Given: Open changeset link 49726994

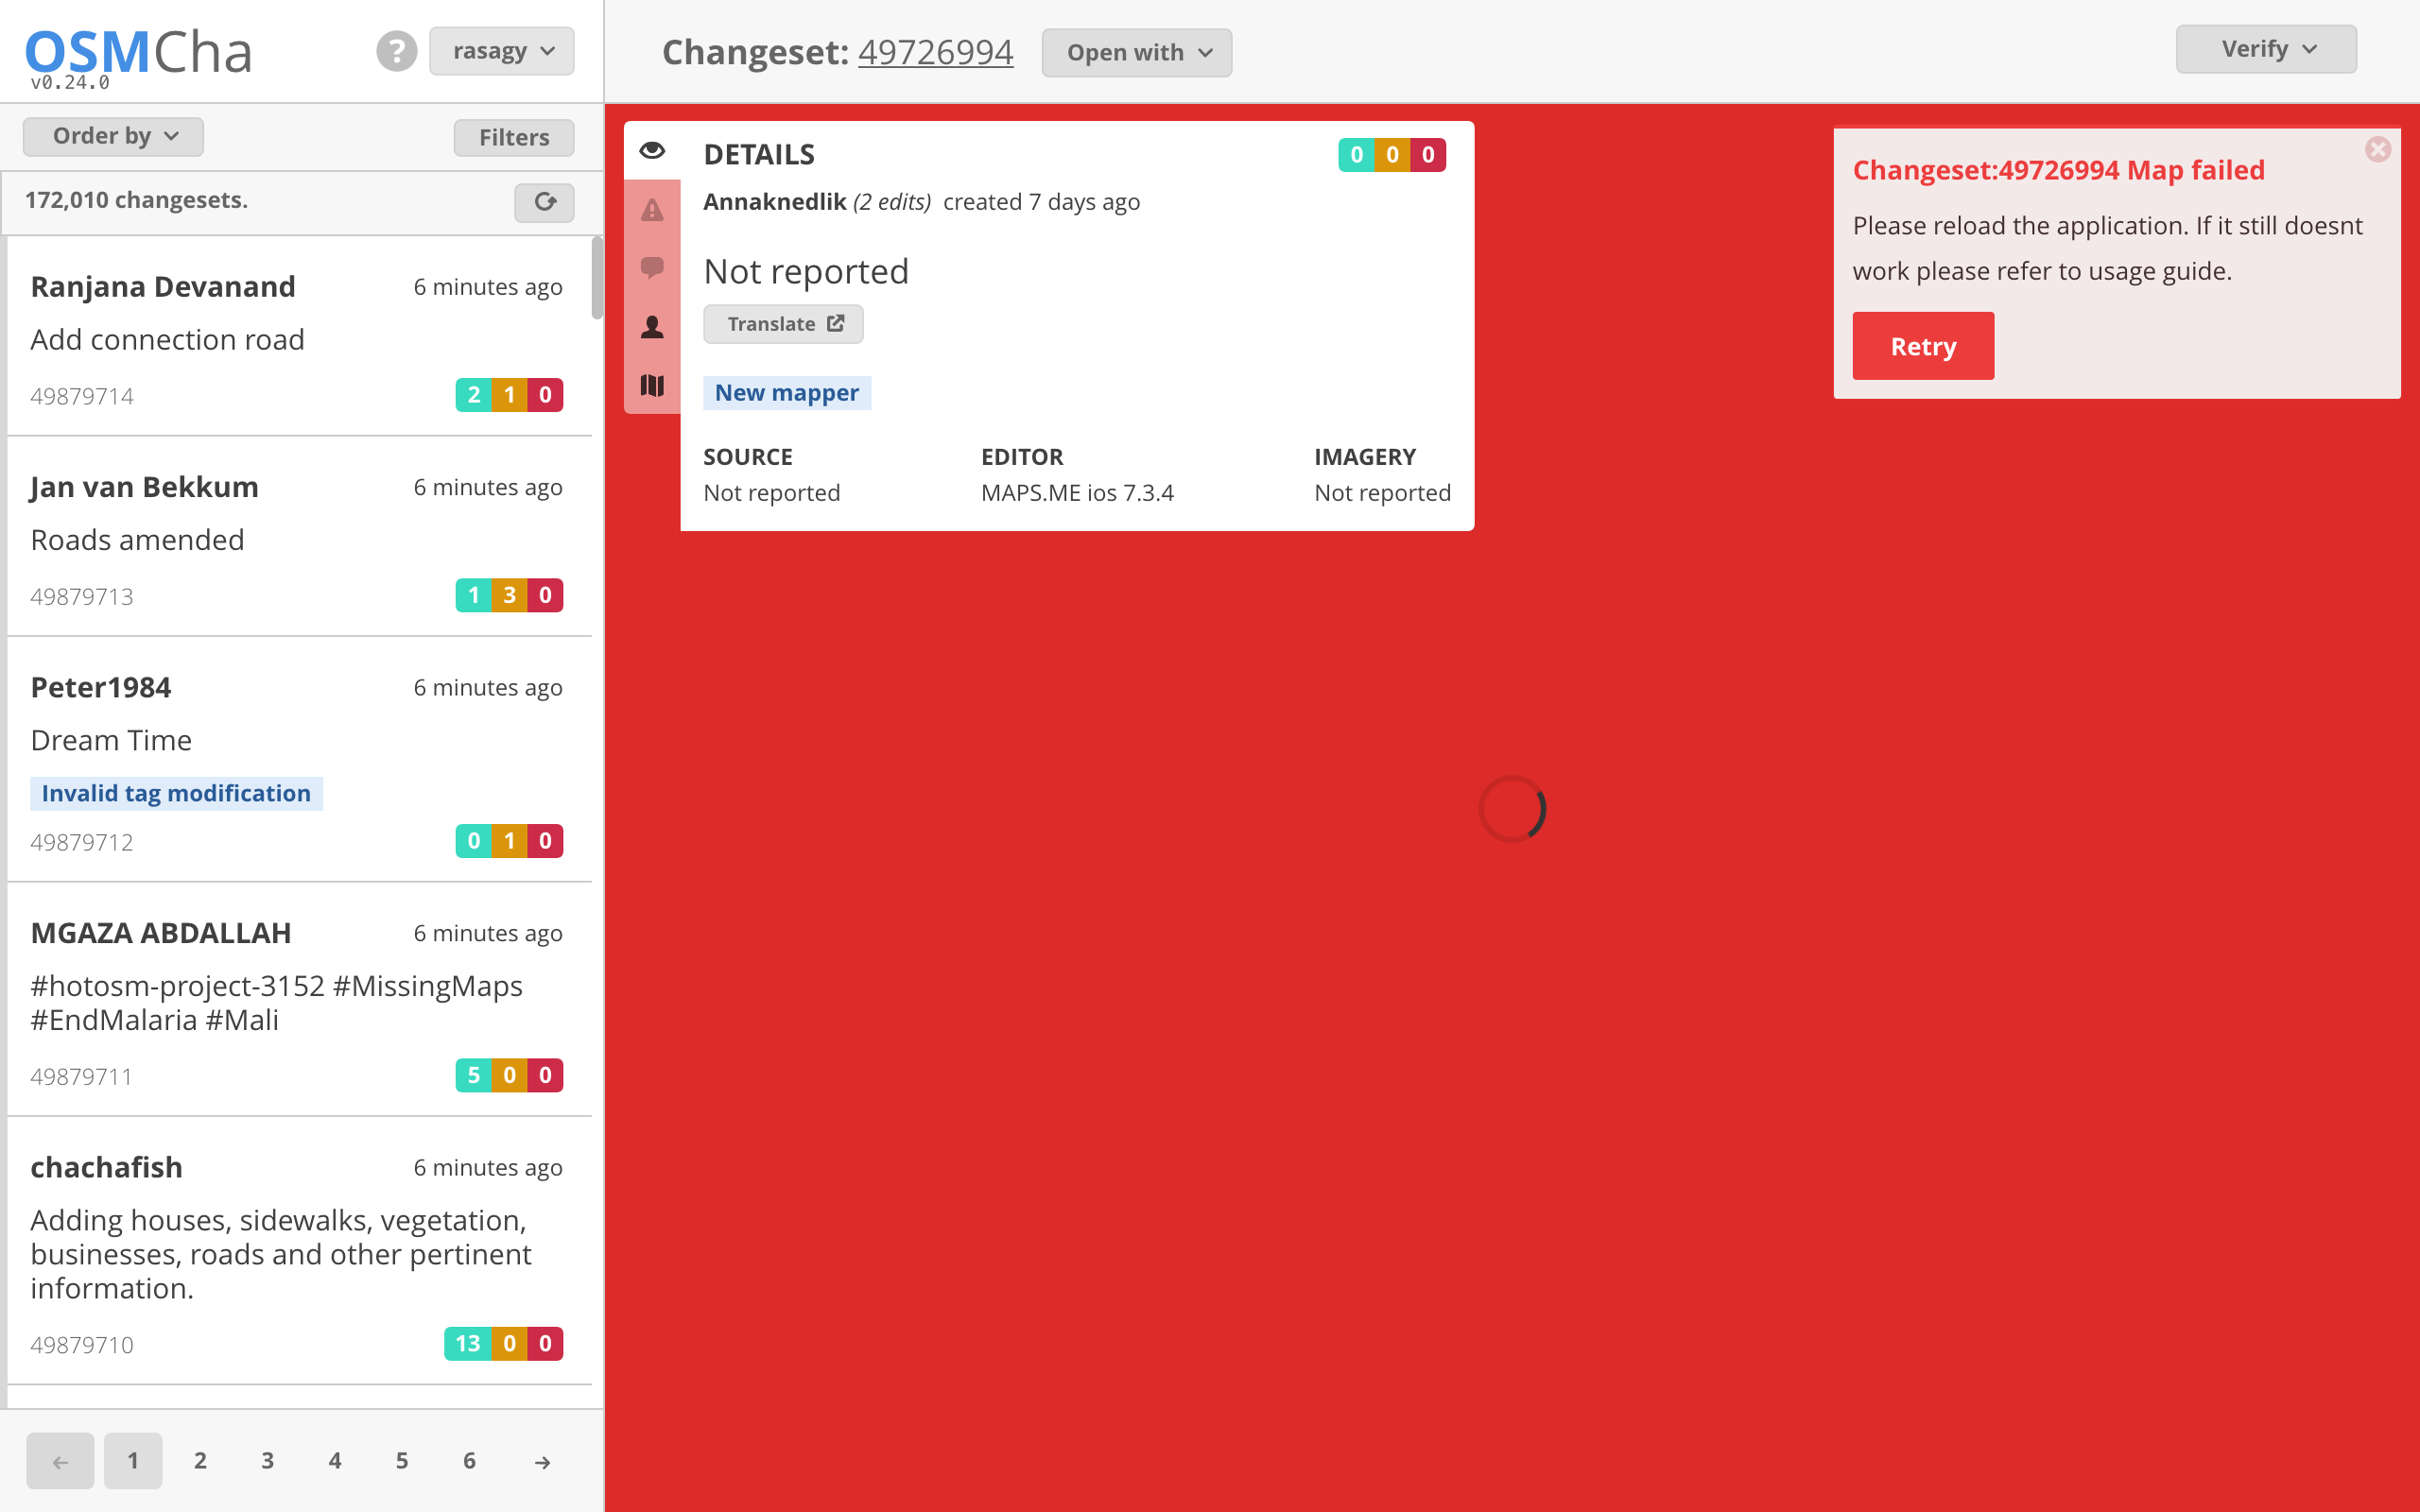Looking at the screenshot, I should 935,52.
